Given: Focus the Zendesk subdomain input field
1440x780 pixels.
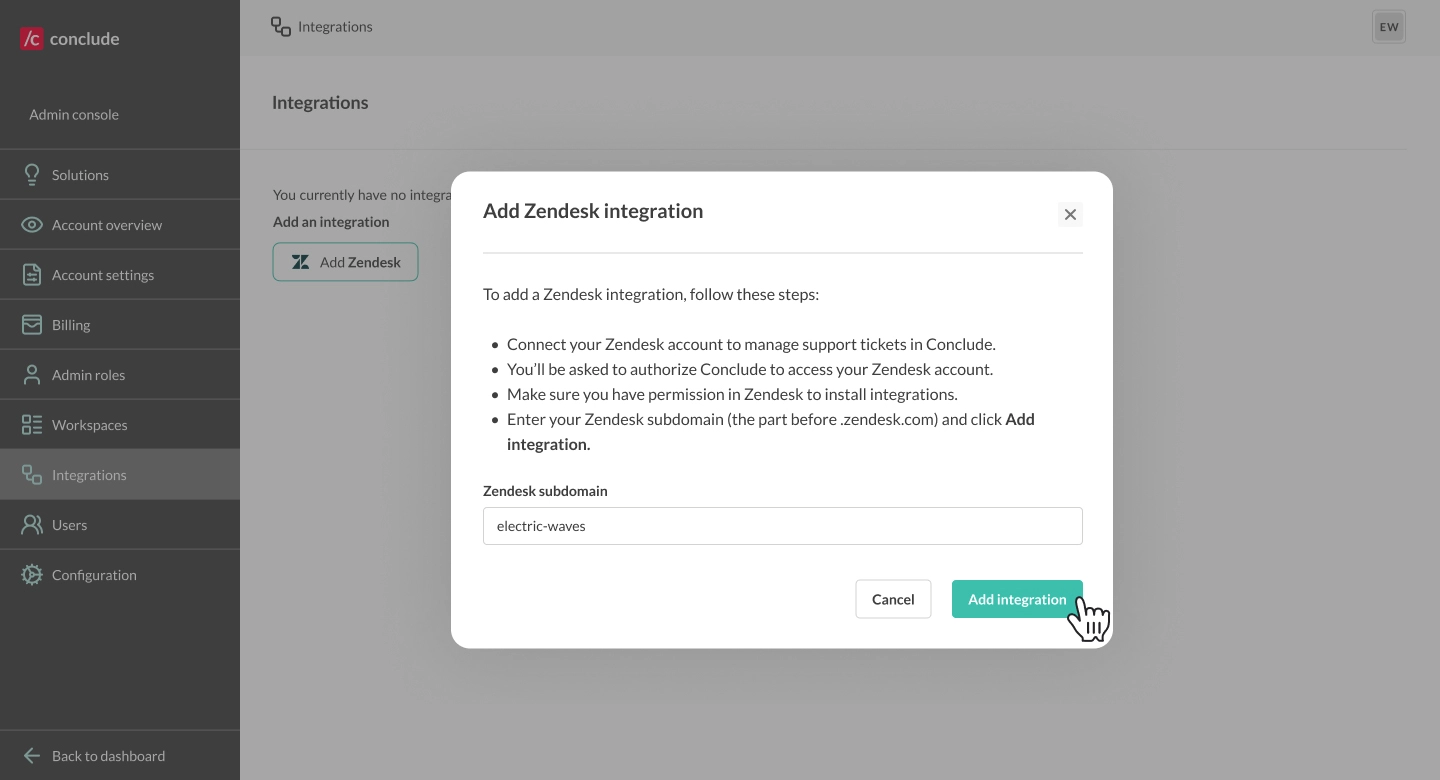Looking at the screenshot, I should pyautogui.click(x=782, y=526).
